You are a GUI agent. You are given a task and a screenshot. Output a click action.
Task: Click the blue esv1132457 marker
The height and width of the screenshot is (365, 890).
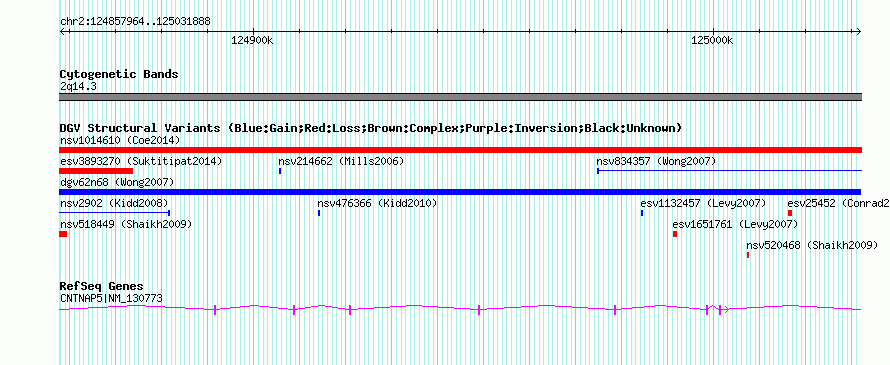[x=642, y=213]
